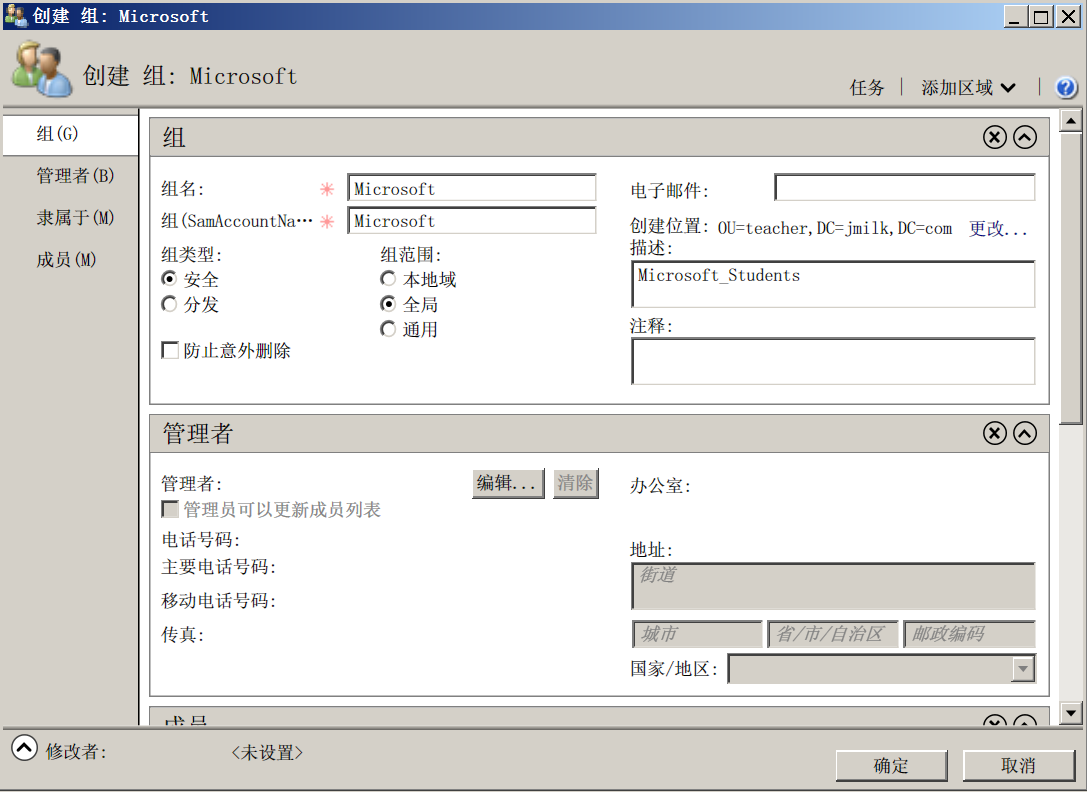Screen dimensions: 1087x792
Task: Click the 取消 button
Action: point(1018,766)
